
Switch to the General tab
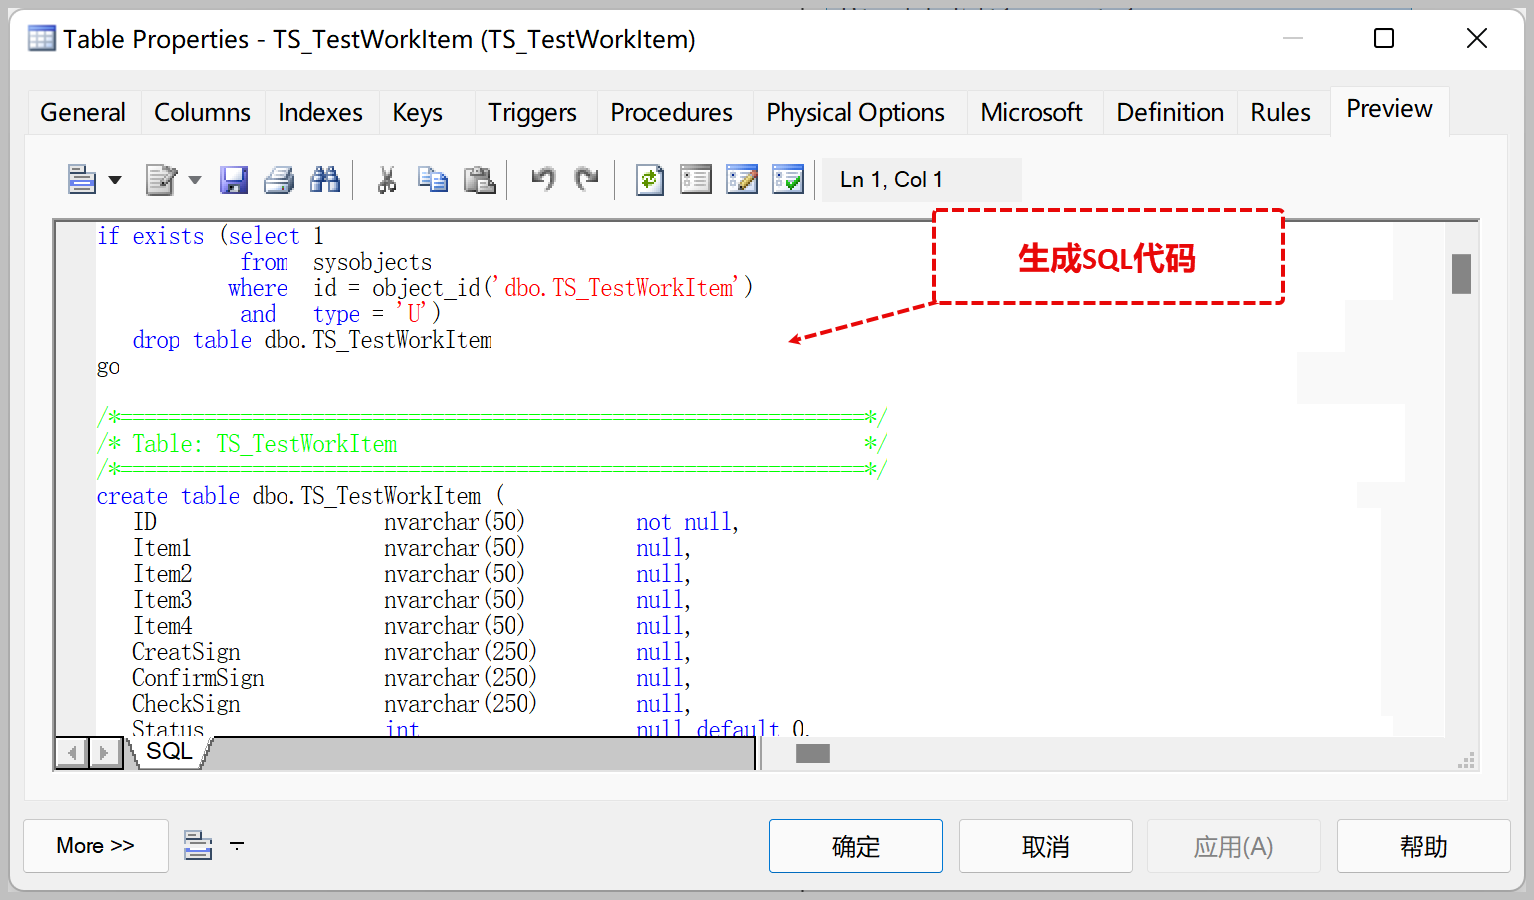click(83, 112)
